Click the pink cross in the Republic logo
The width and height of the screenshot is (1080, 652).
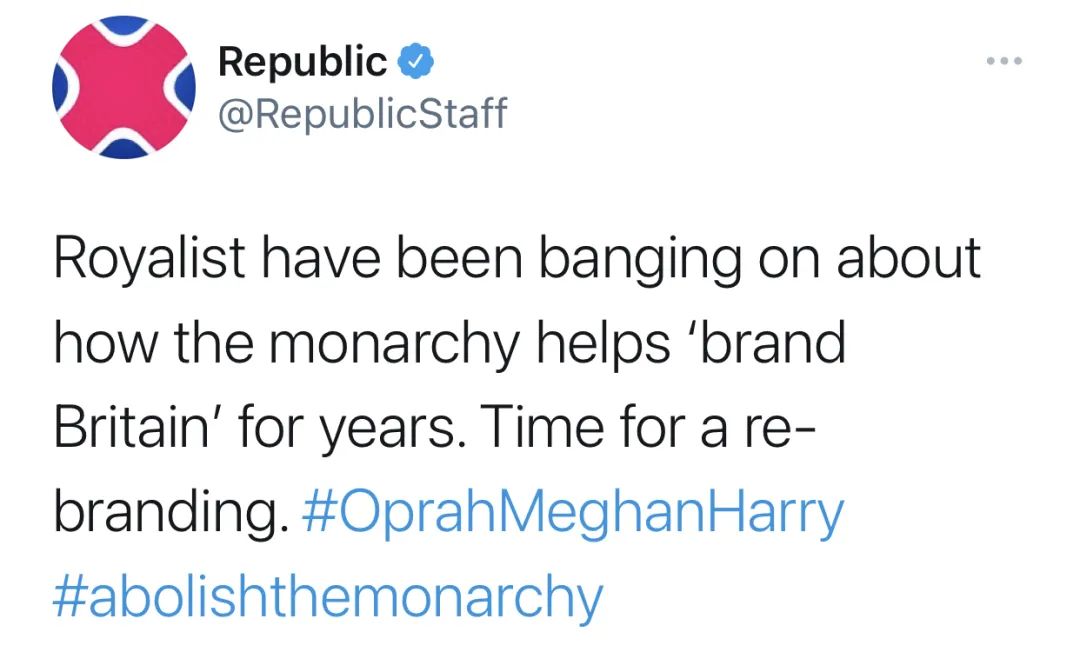click(x=124, y=88)
